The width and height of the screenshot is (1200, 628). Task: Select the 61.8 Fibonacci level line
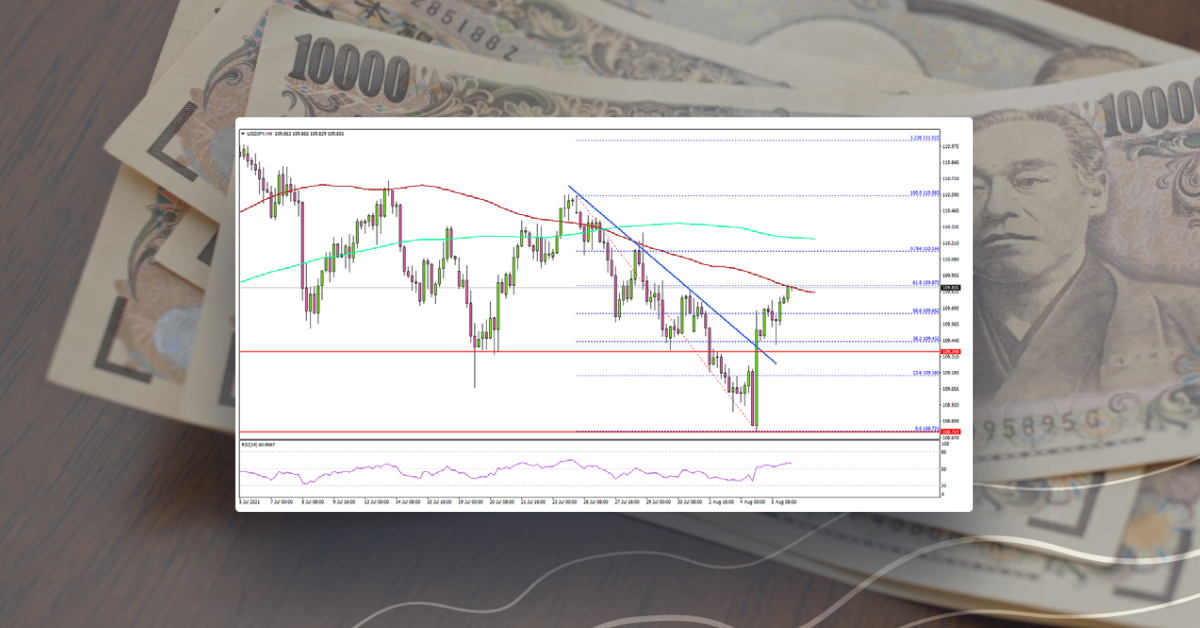tap(750, 285)
